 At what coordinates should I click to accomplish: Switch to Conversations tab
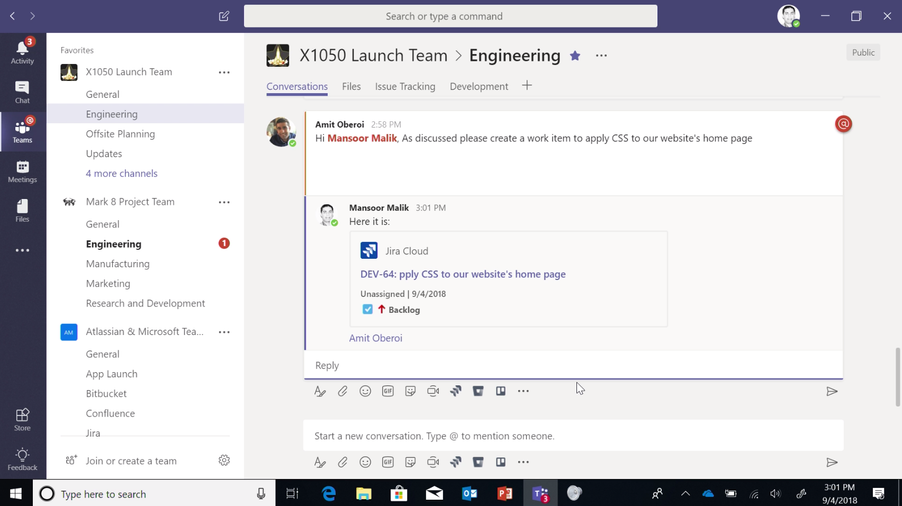click(297, 86)
